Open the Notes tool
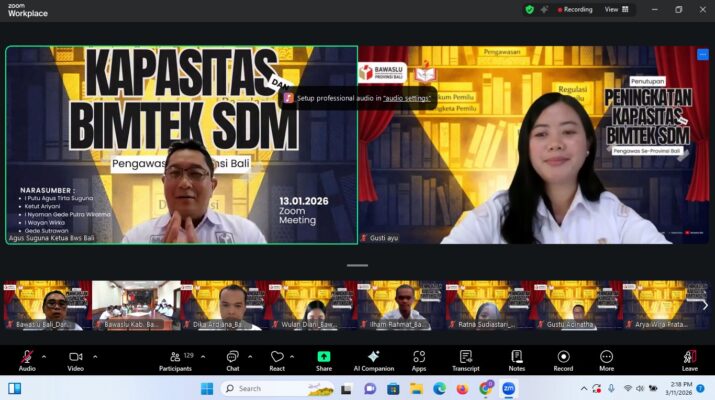The image size is (715, 400). pos(516,357)
